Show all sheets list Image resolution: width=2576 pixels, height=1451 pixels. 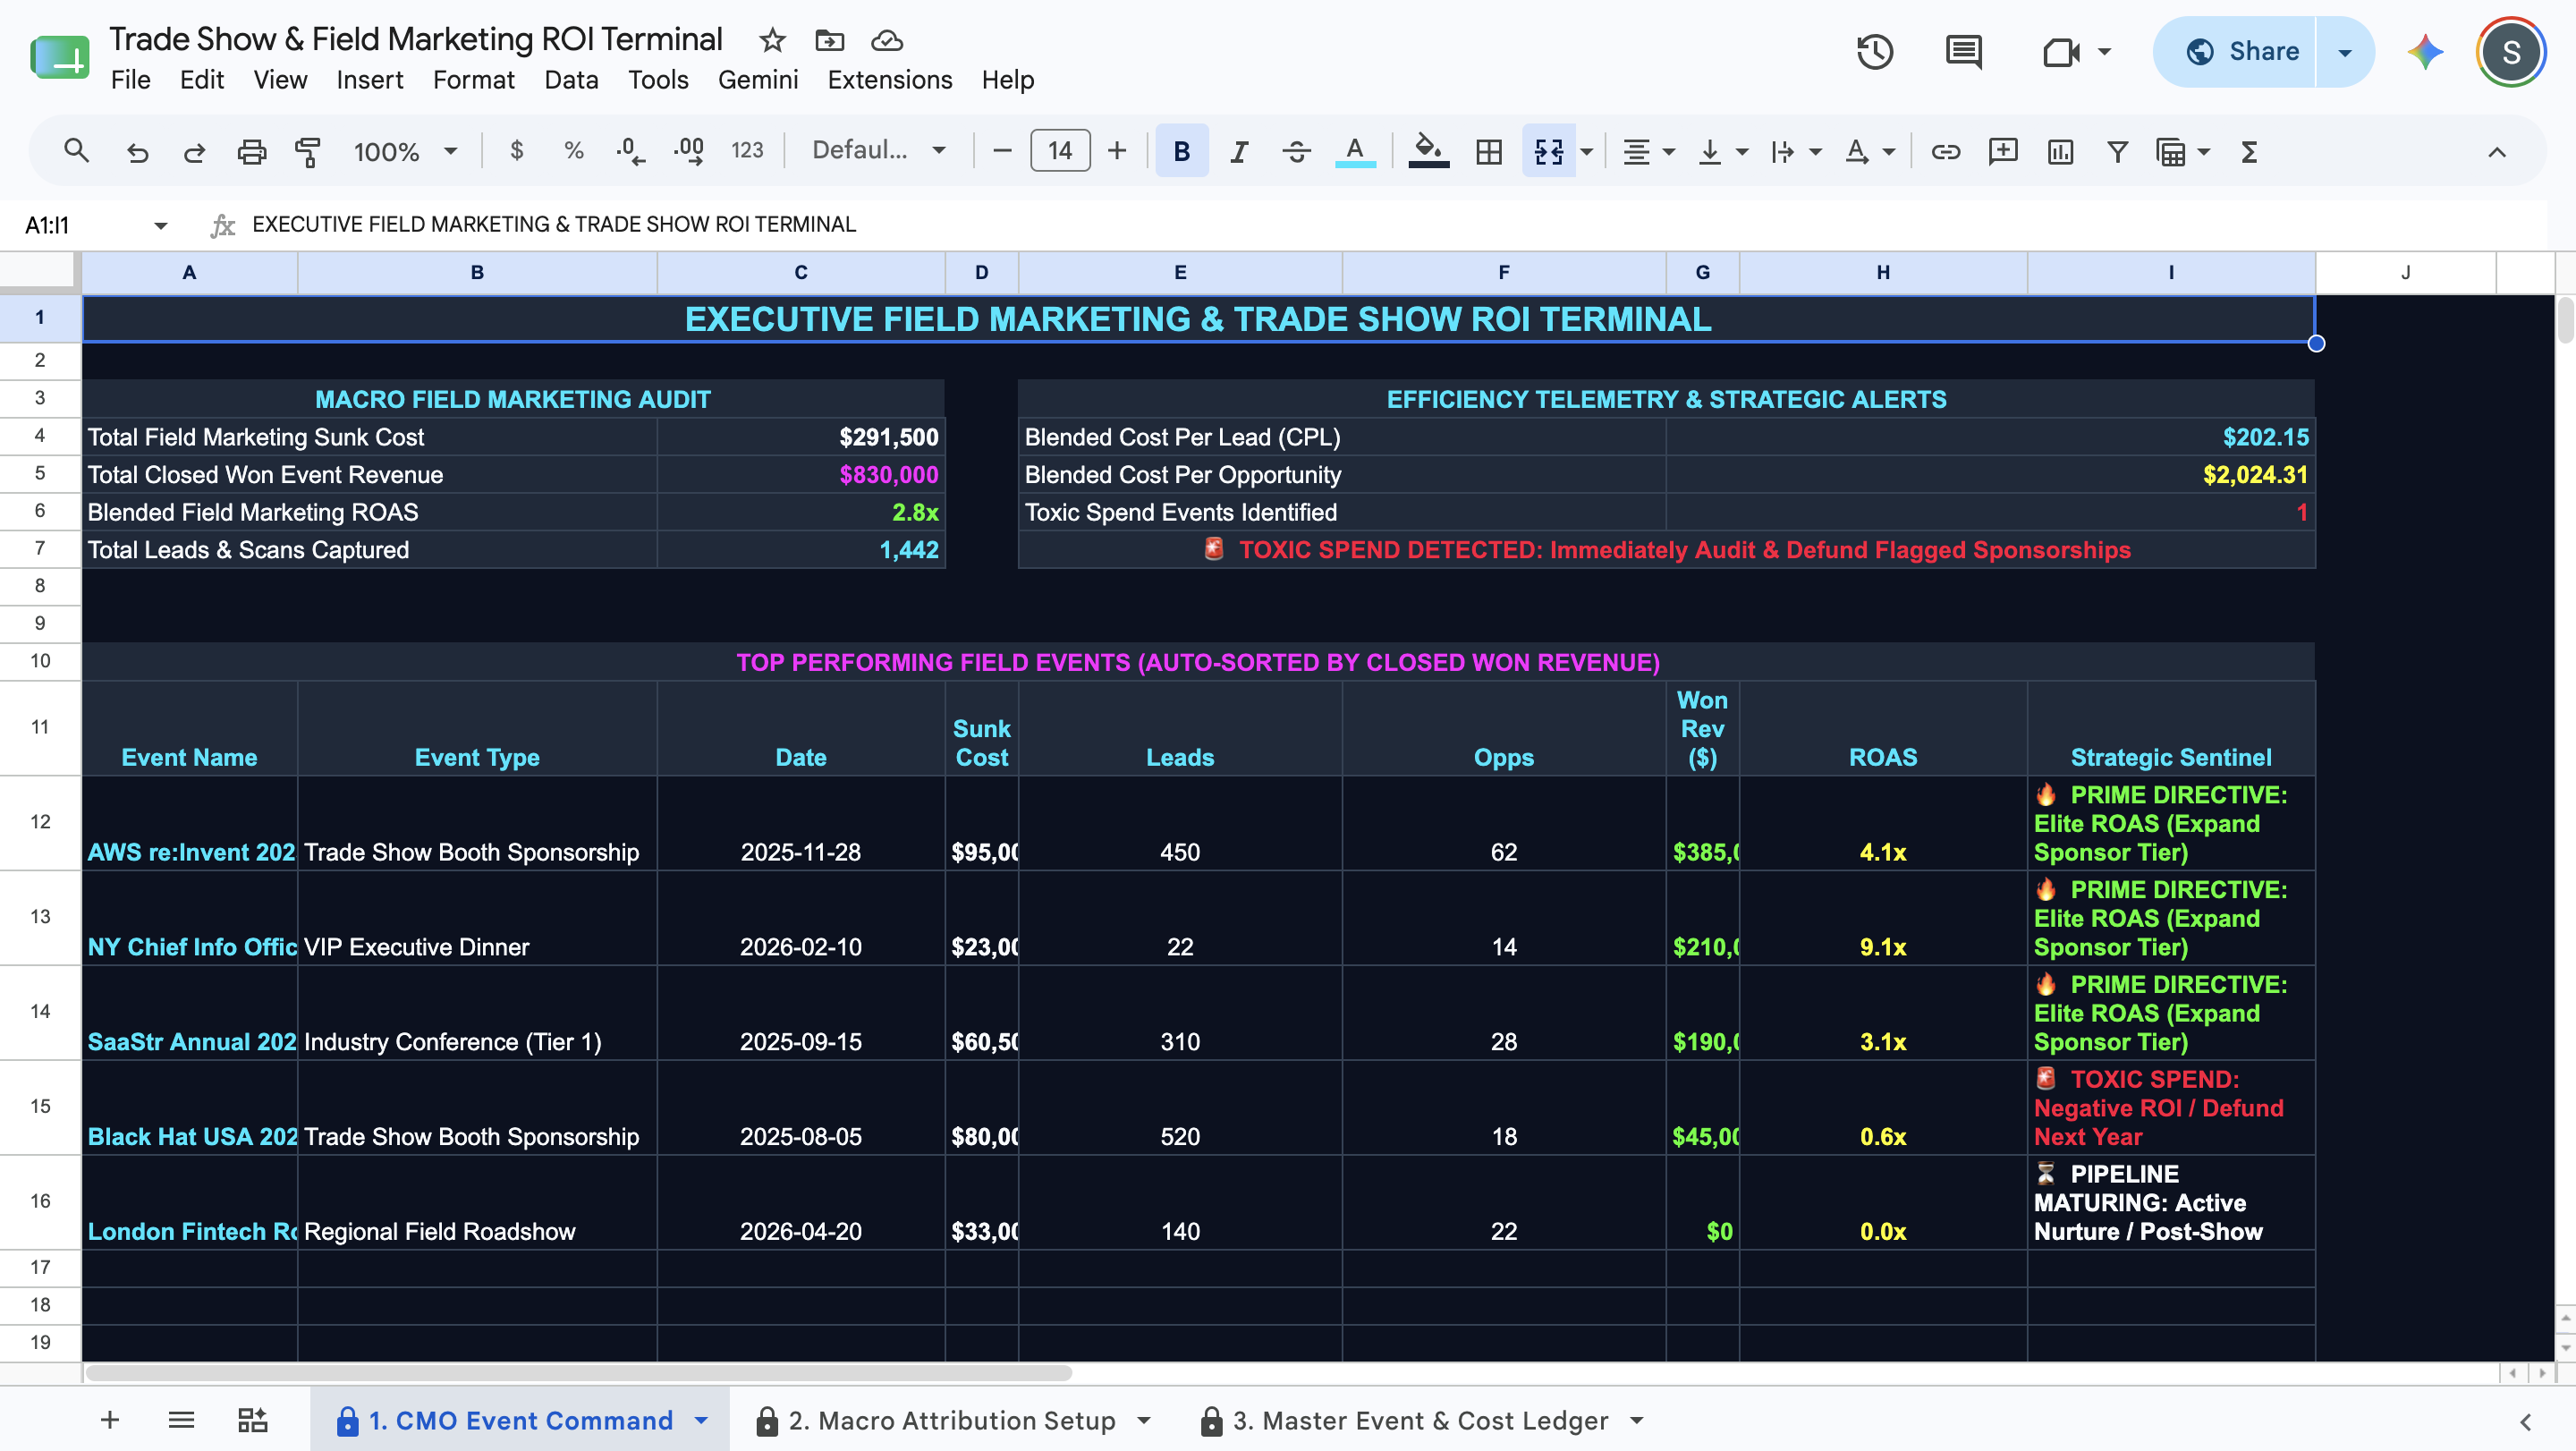tap(181, 1420)
